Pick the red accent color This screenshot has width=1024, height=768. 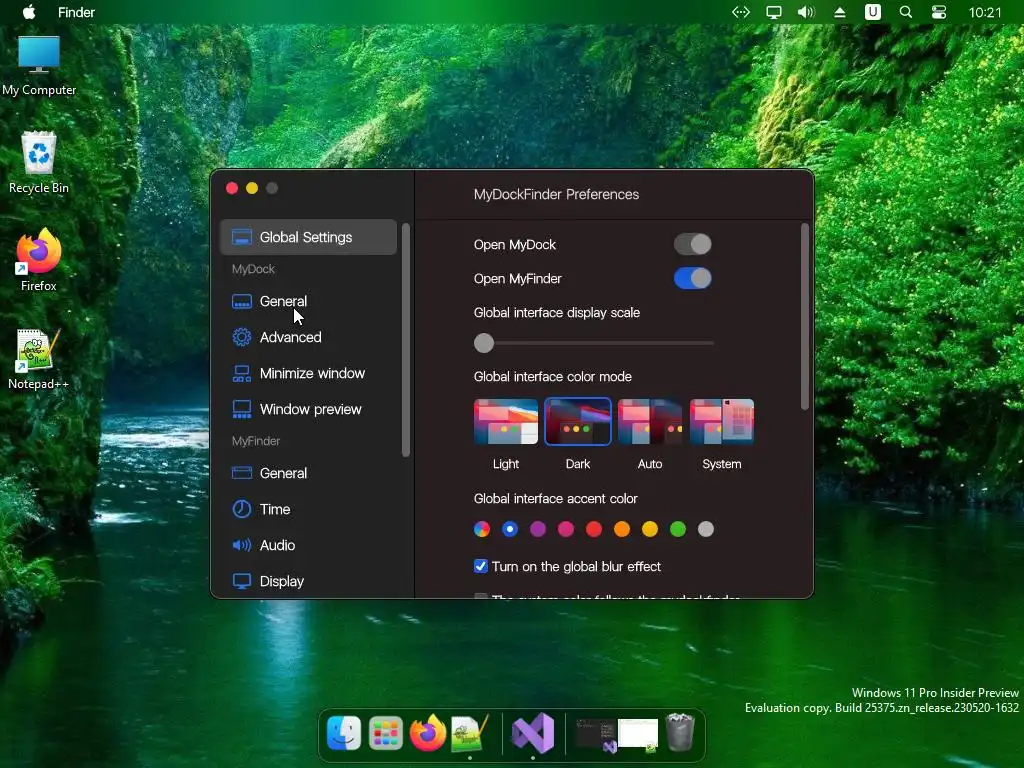pyautogui.click(x=594, y=529)
